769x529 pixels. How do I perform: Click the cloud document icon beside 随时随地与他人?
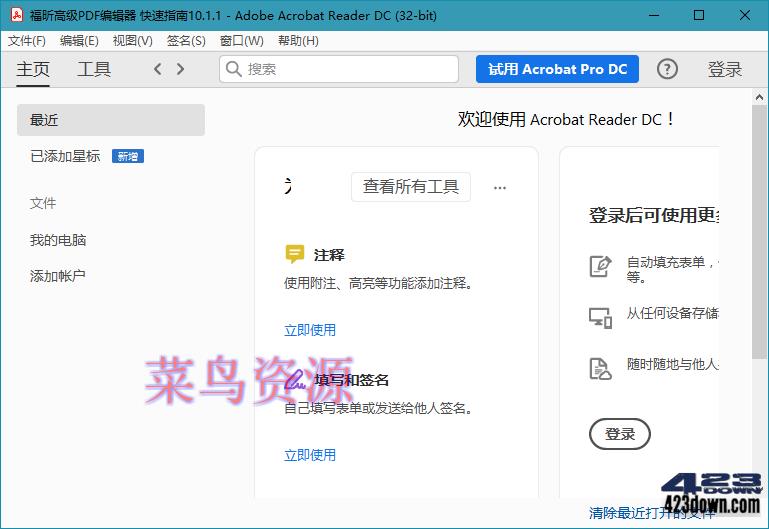[600, 369]
